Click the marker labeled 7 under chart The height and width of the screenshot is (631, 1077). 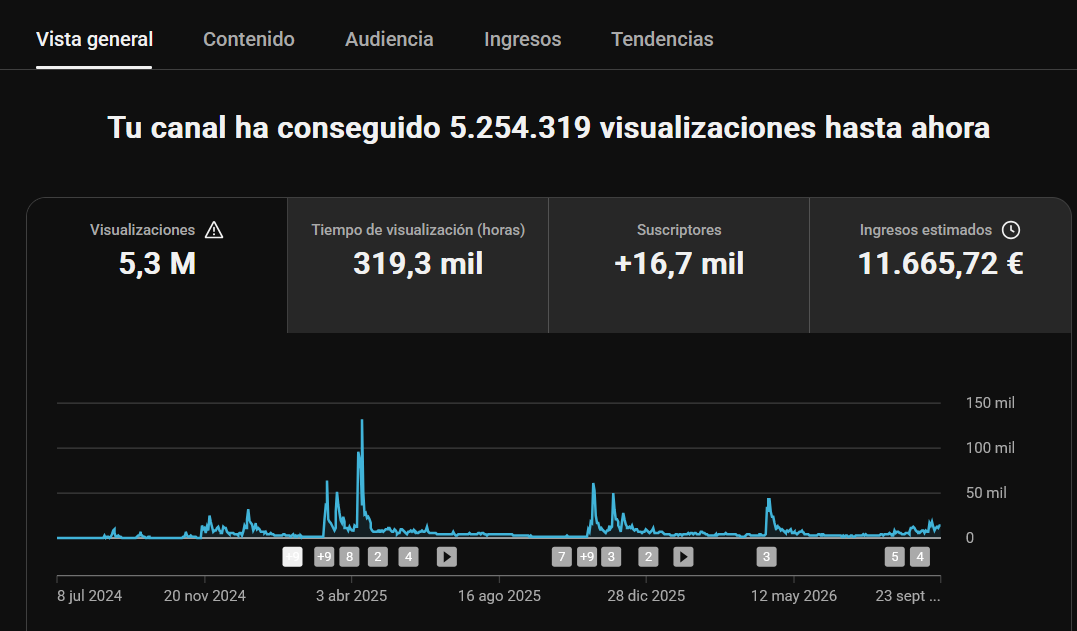pyautogui.click(x=562, y=557)
